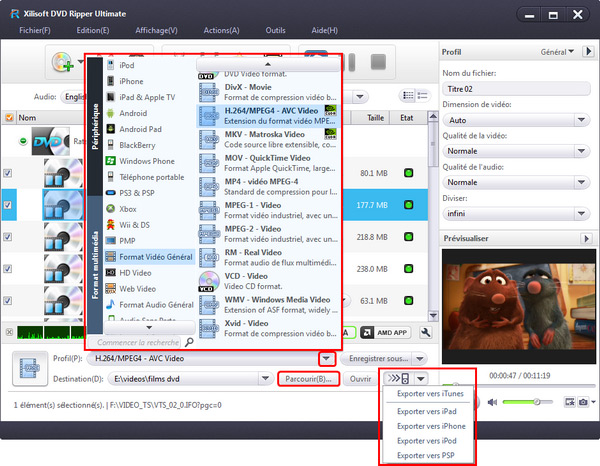Expand the Prévisualiser panel arrow

click(586, 238)
